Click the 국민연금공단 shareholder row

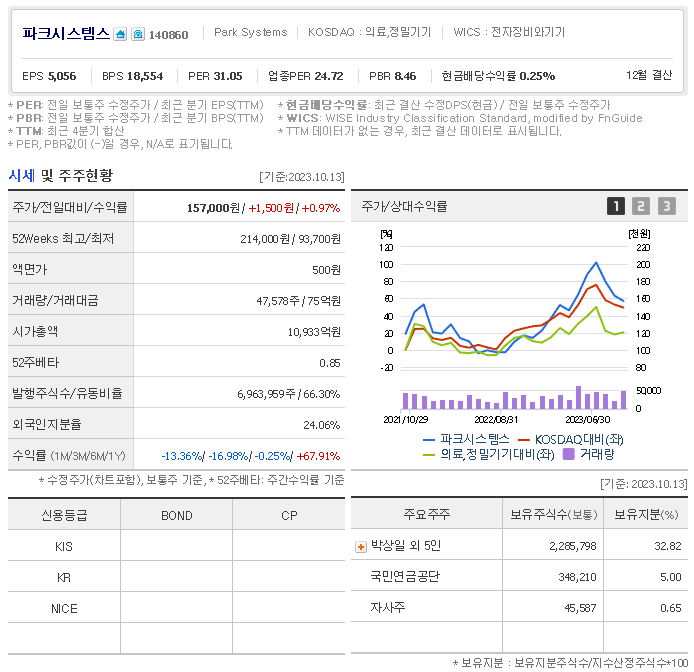(x=520, y=576)
